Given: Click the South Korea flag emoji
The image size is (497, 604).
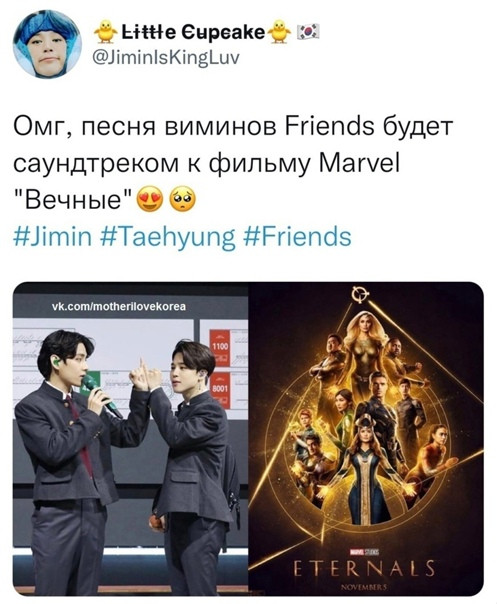Looking at the screenshot, I should tap(309, 32).
